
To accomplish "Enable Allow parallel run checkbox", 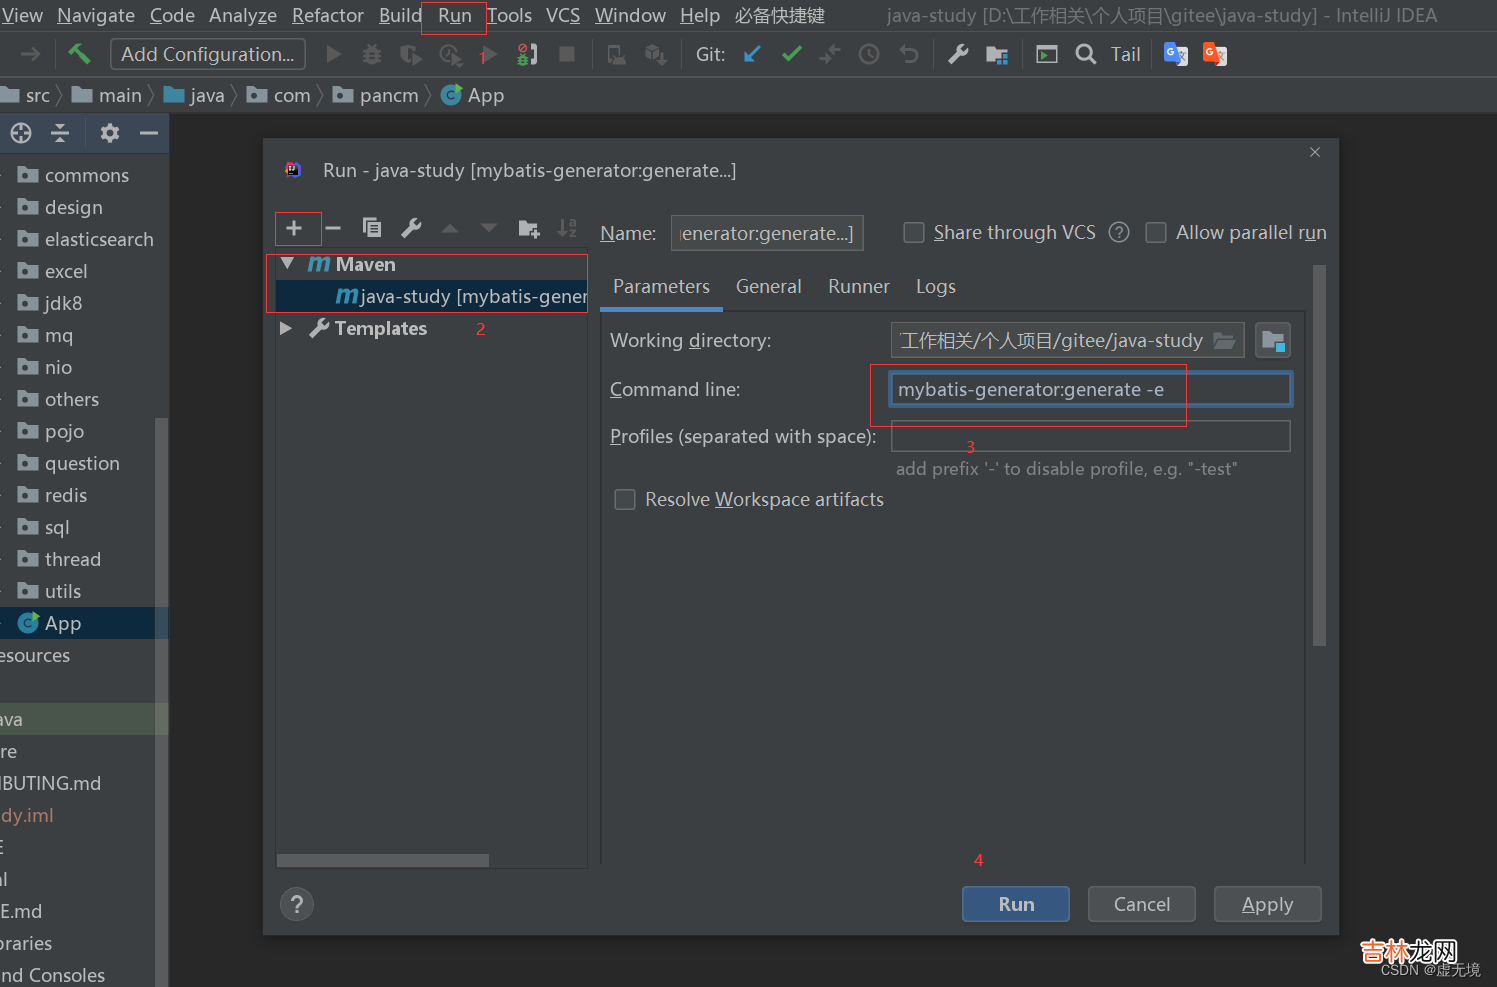I will (x=1156, y=233).
